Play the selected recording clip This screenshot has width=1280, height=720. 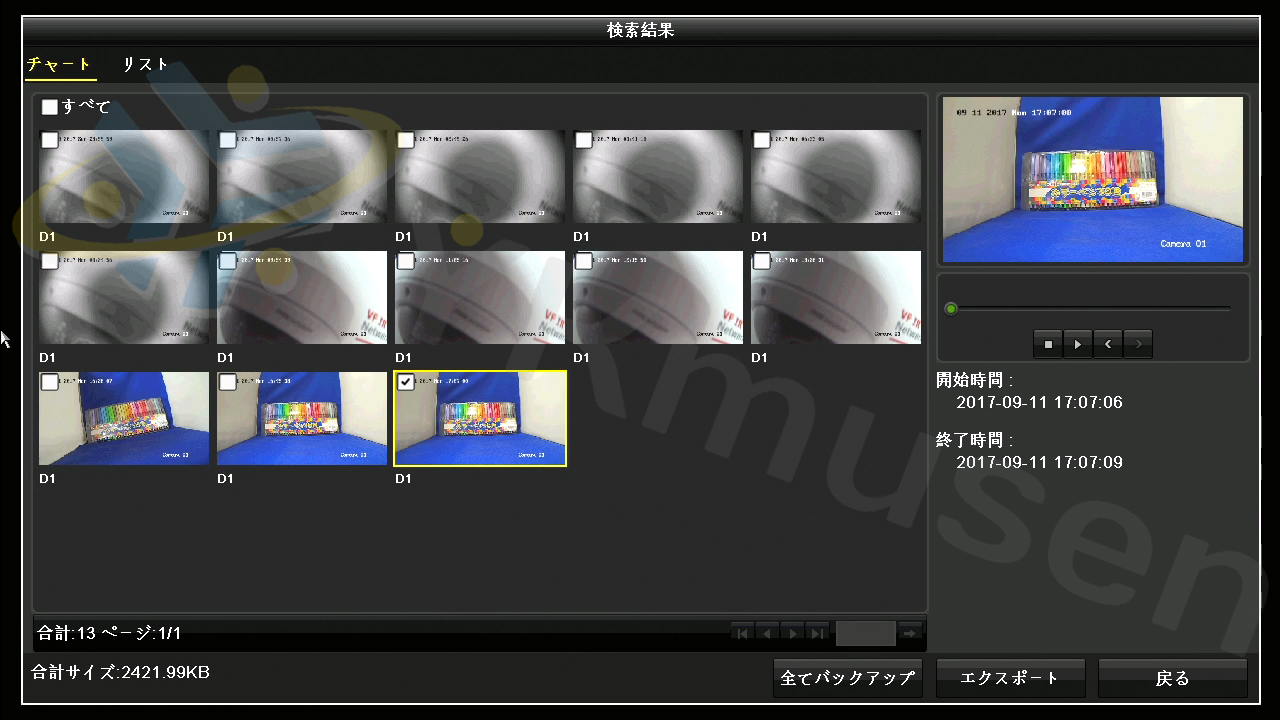coord(1077,344)
